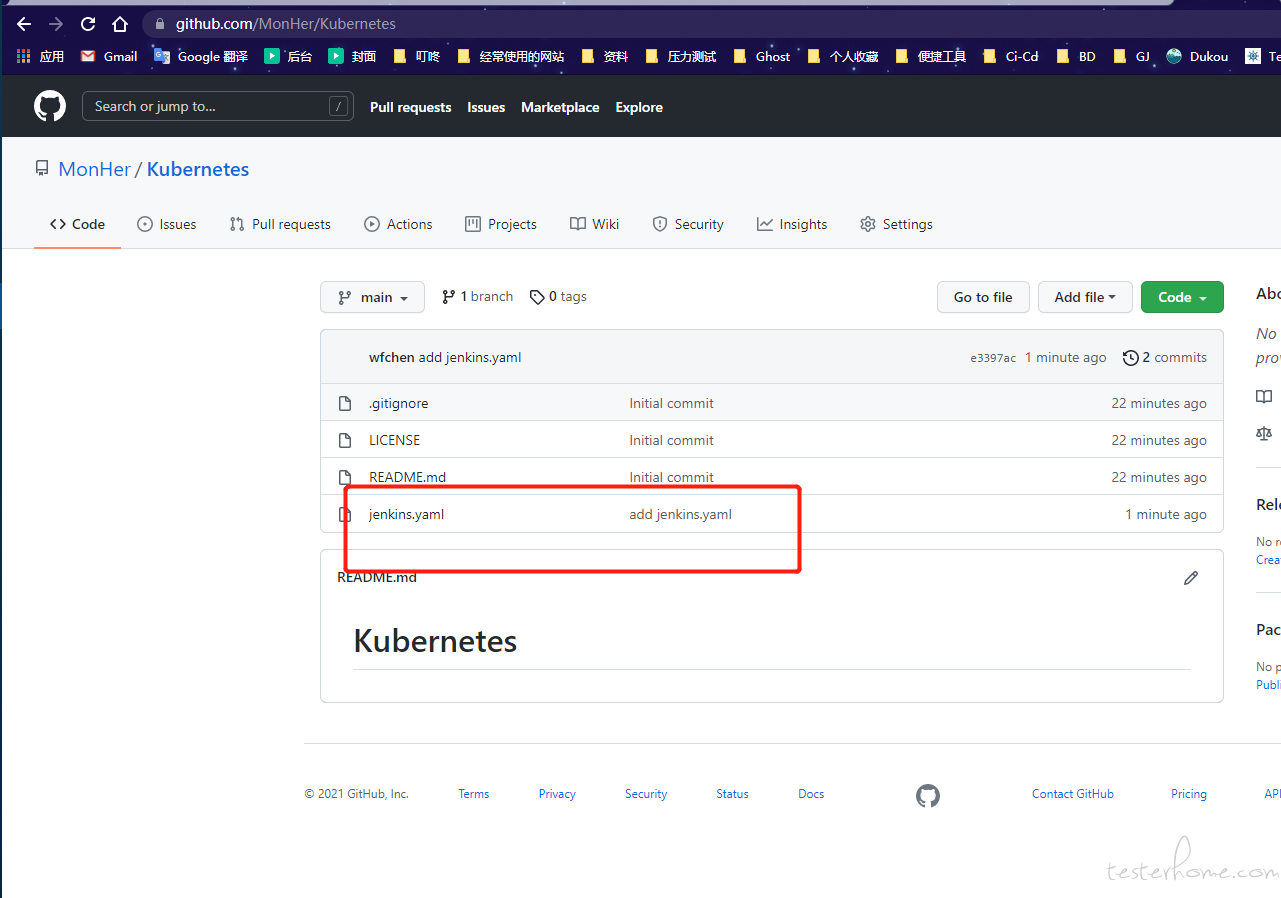The height and width of the screenshot is (898, 1281).
Task: Open the Contact GitHub footer link
Action: 1073,794
